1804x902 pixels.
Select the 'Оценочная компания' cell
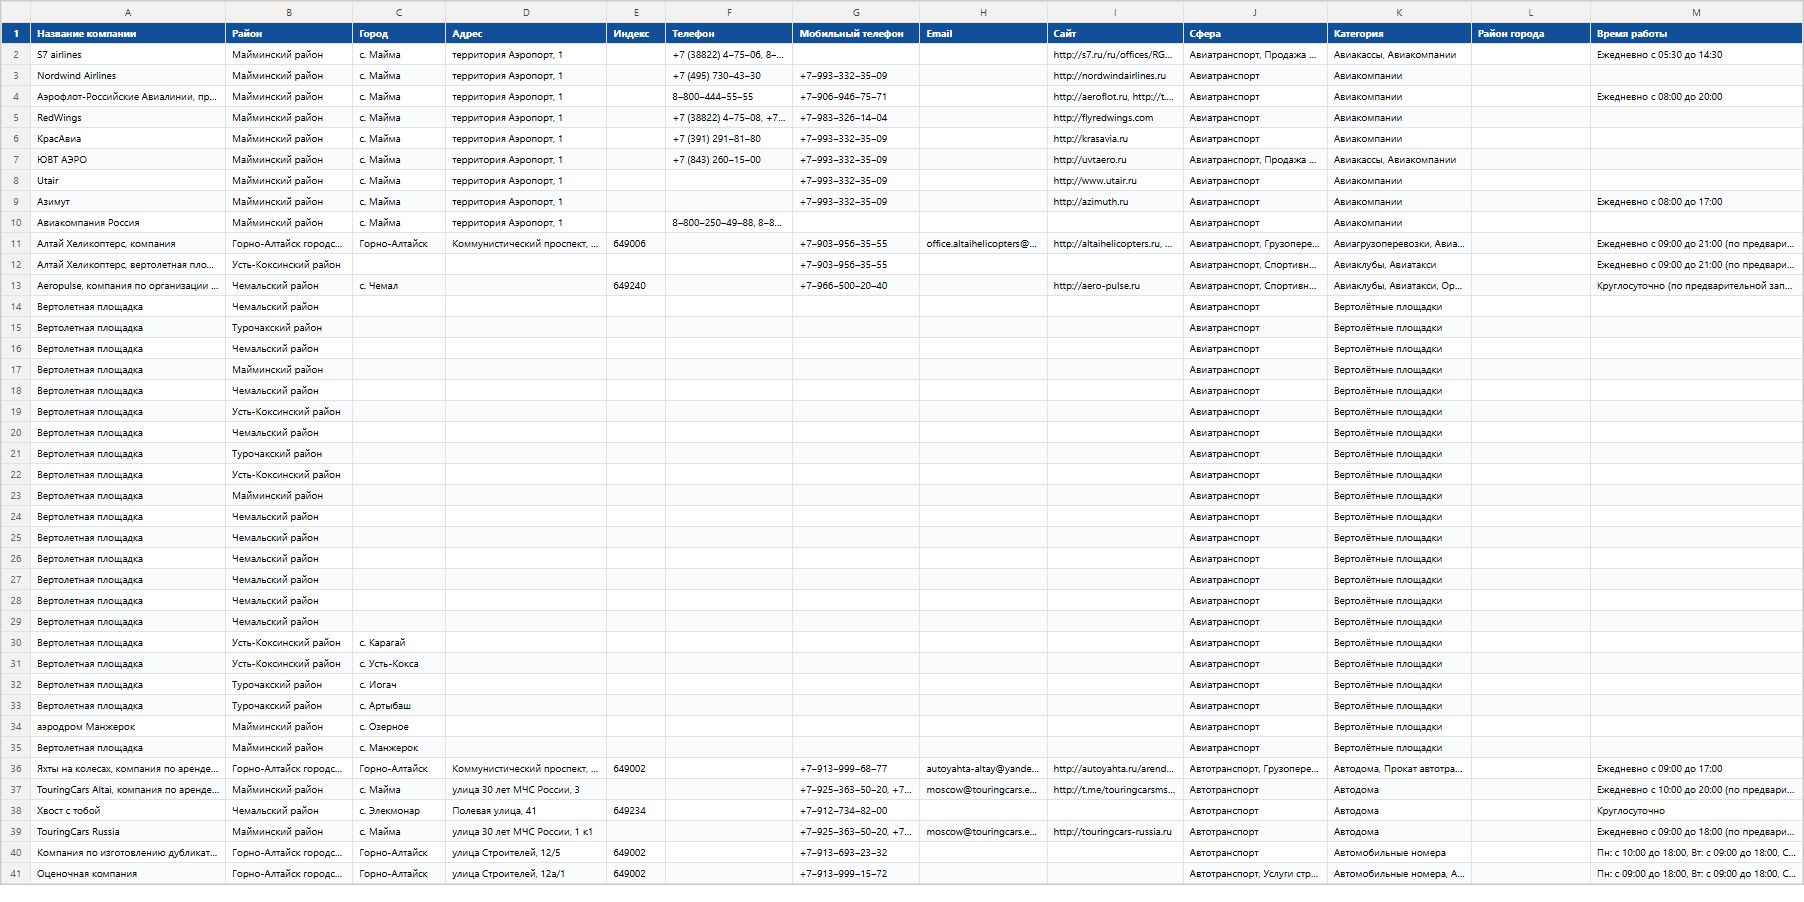(128, 874)
